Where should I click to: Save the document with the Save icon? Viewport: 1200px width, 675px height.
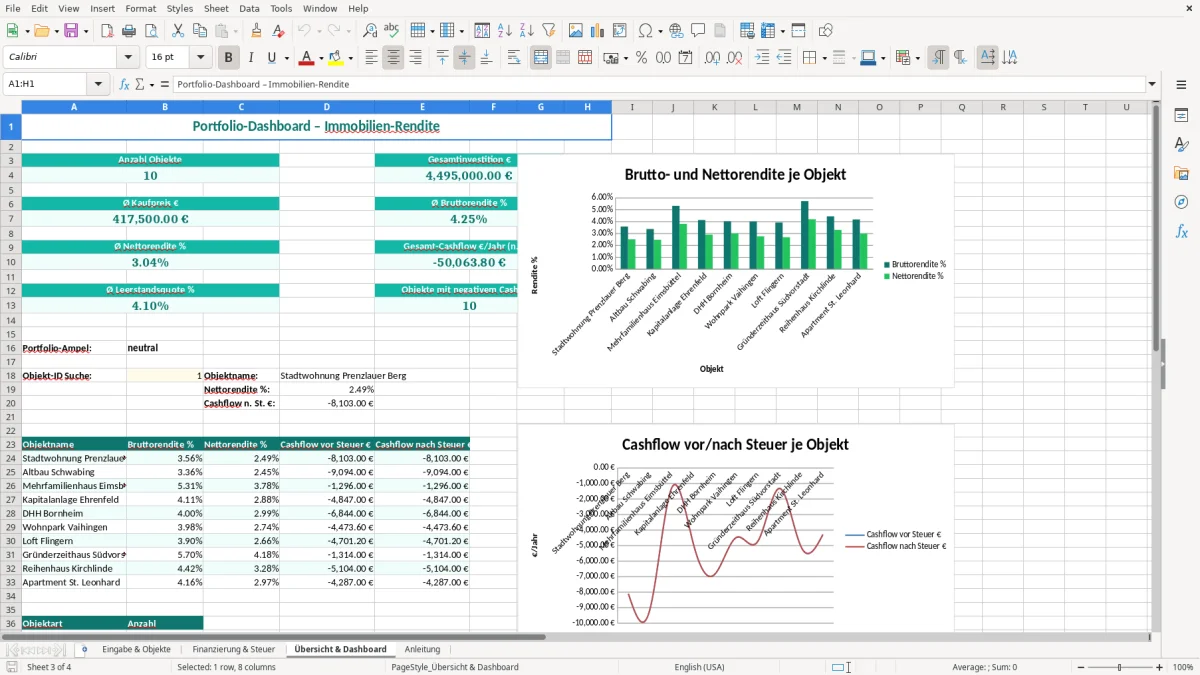[x=71, y=31]
